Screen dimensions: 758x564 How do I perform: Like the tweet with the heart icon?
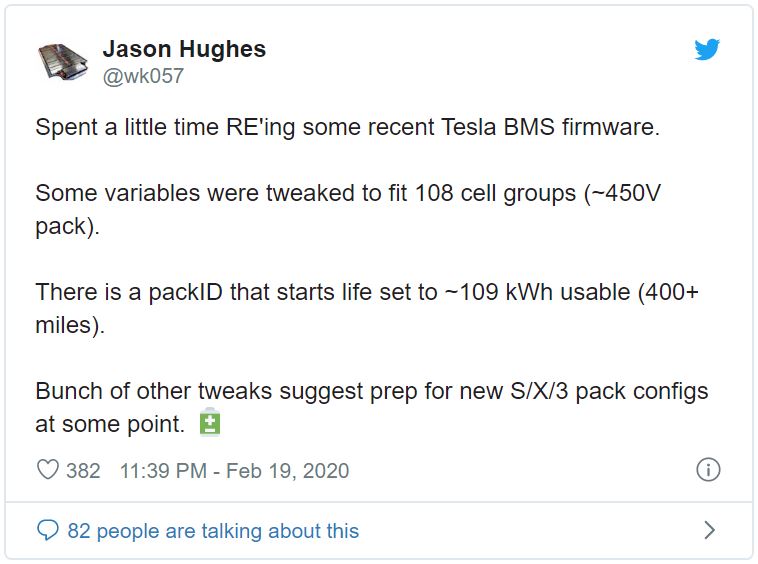click(x=48, y=470)
